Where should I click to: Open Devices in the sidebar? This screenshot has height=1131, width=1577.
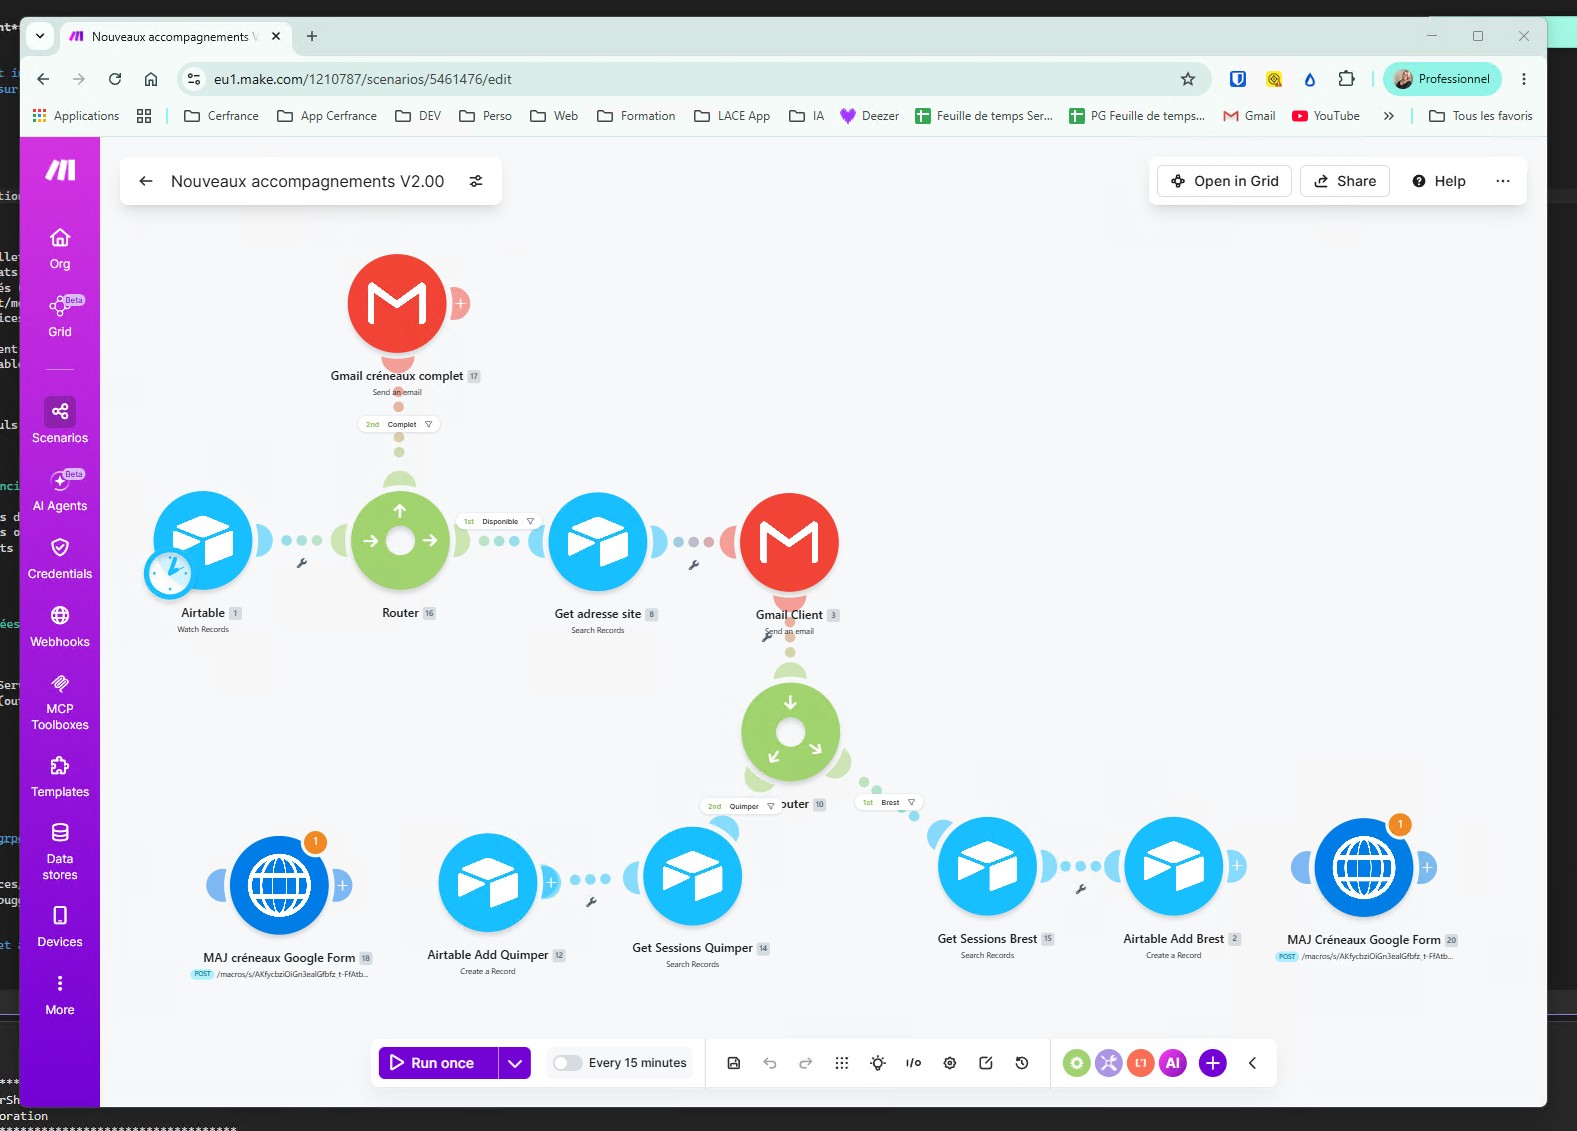coord(60,927)
